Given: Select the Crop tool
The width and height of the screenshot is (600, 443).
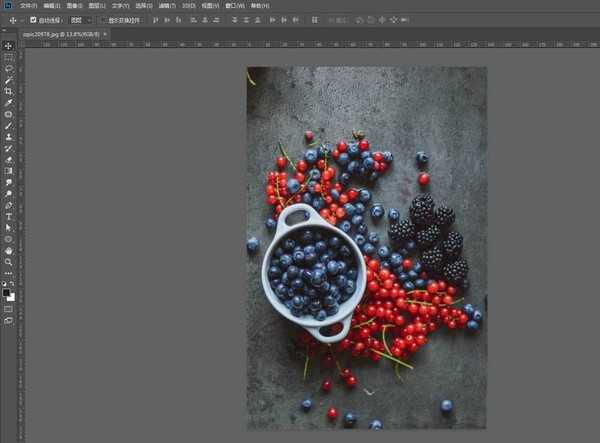Looking at the screenshot, I should click(x=8, y=91).
